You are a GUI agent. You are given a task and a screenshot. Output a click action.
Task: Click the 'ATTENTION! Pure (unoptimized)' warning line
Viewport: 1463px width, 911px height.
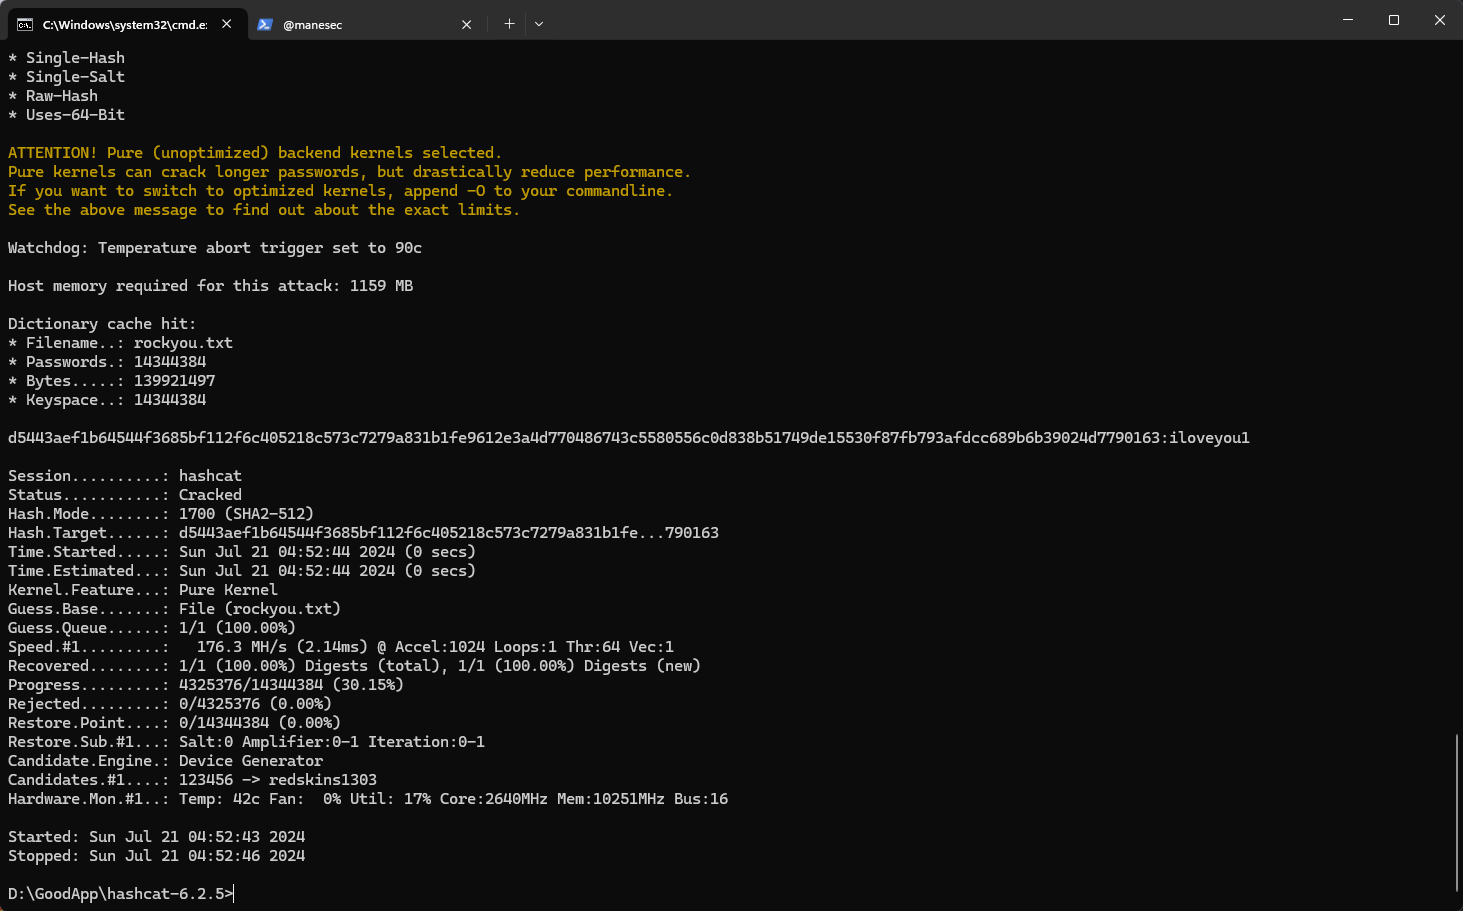point(255,153)
